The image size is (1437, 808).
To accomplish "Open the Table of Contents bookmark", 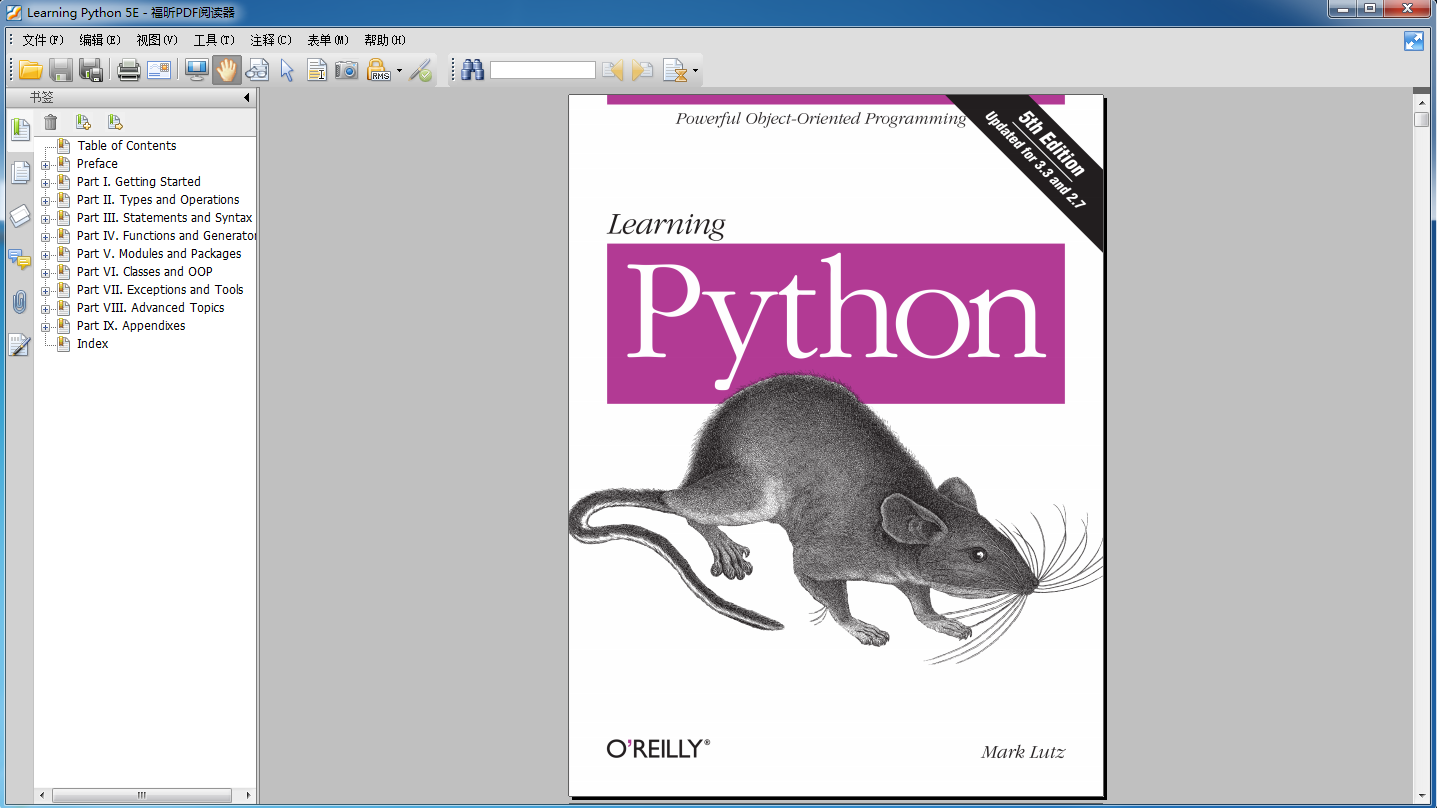I will point(125,145).
